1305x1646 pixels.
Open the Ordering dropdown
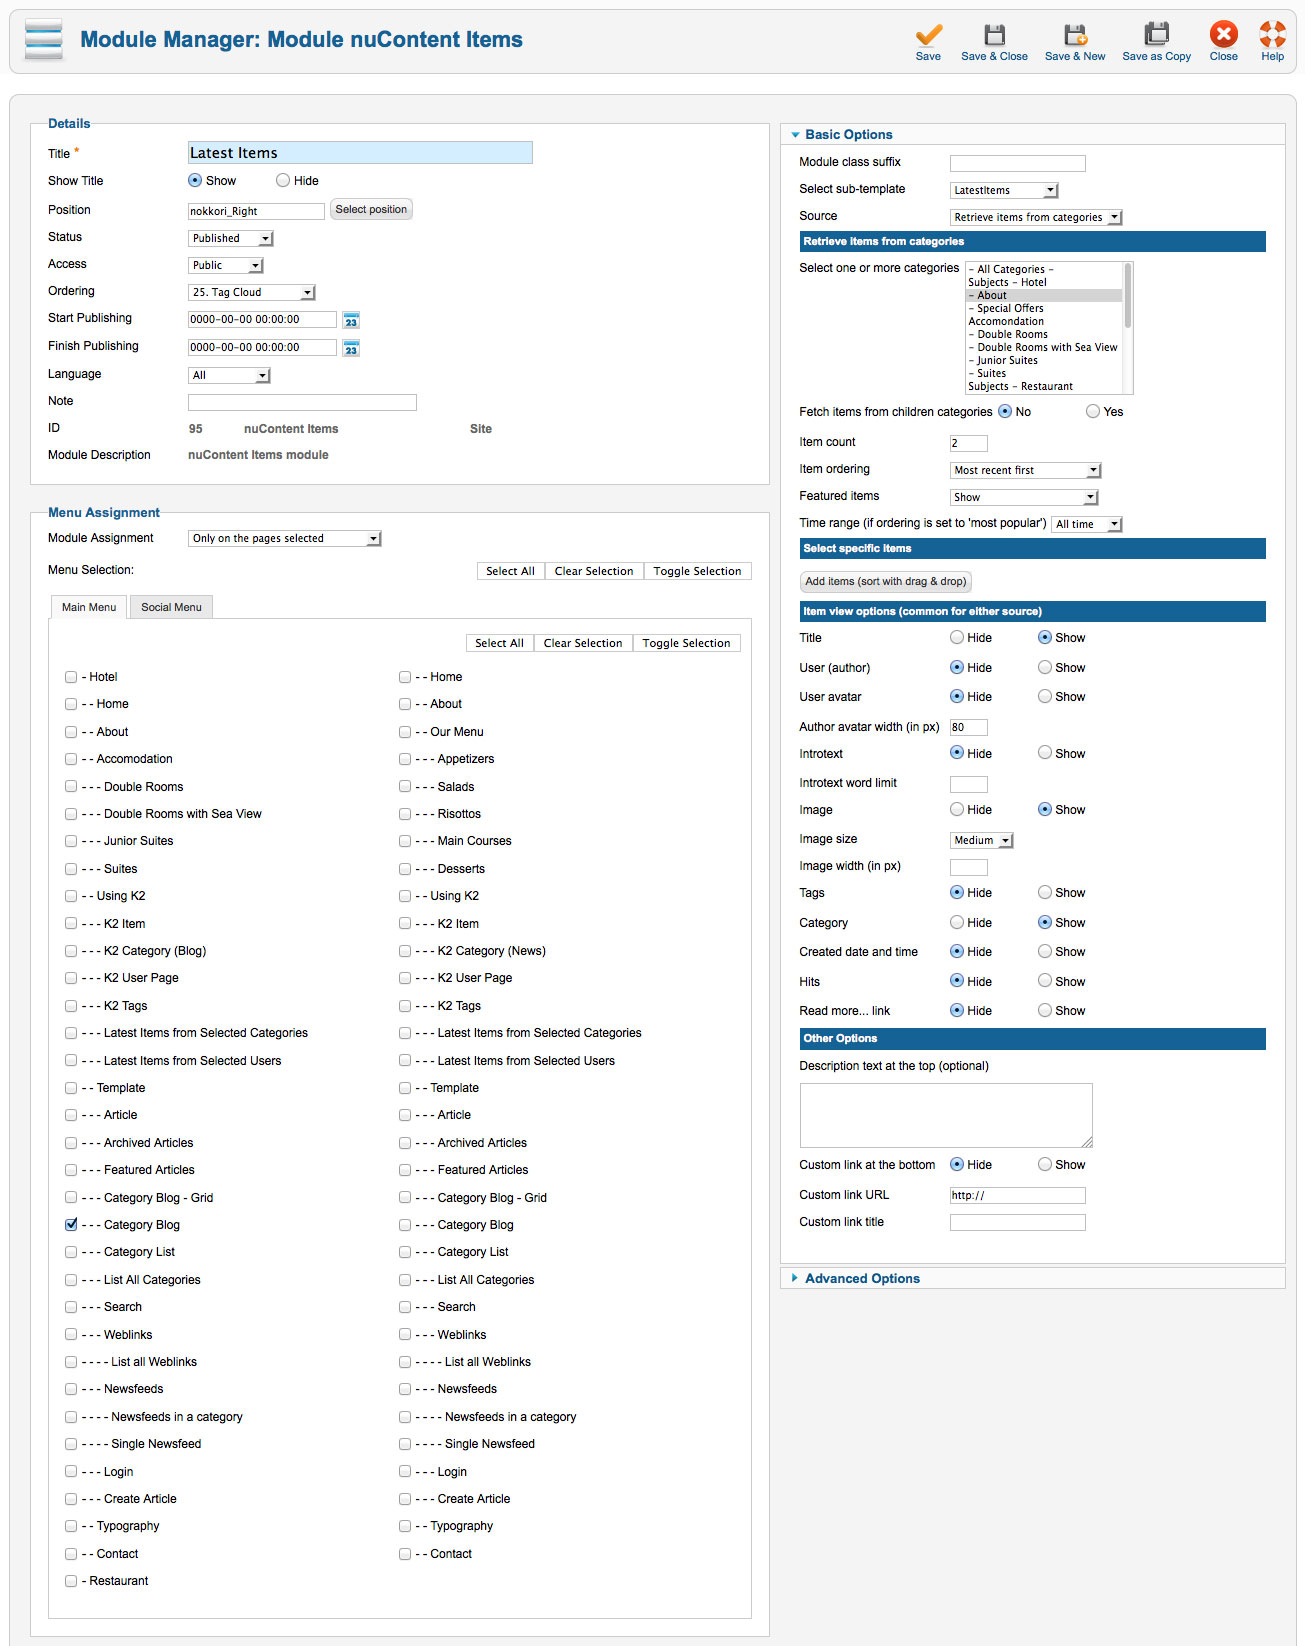252,292
